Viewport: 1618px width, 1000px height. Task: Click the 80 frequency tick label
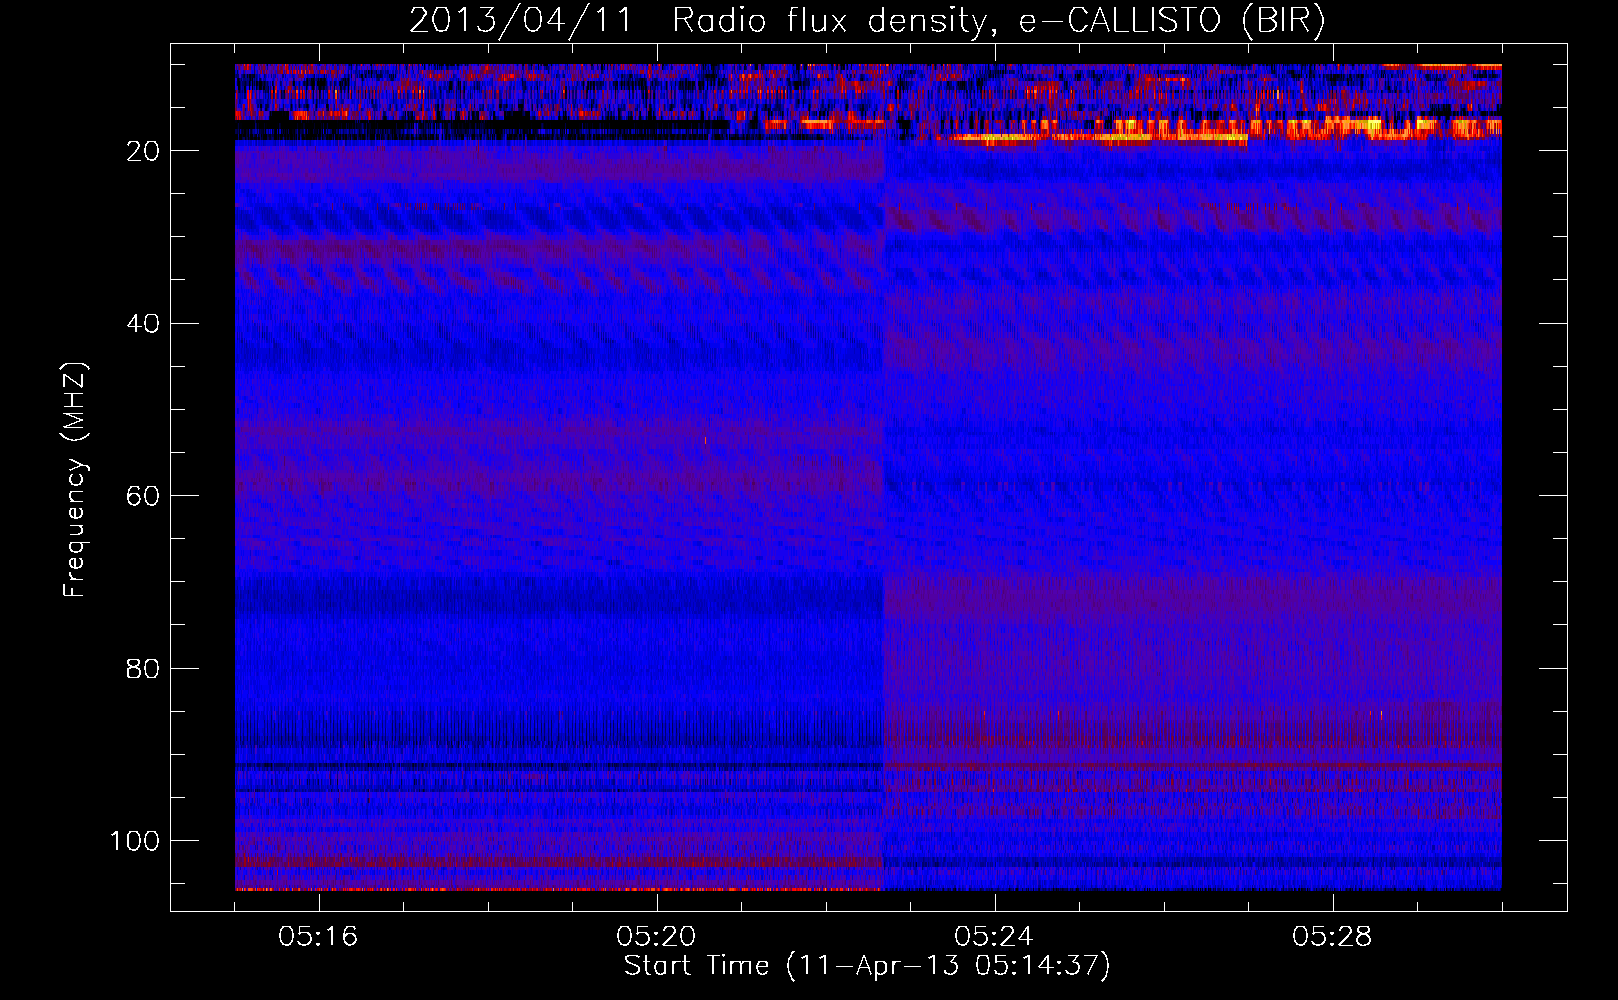pyautogui.click(x=143, y=668)
